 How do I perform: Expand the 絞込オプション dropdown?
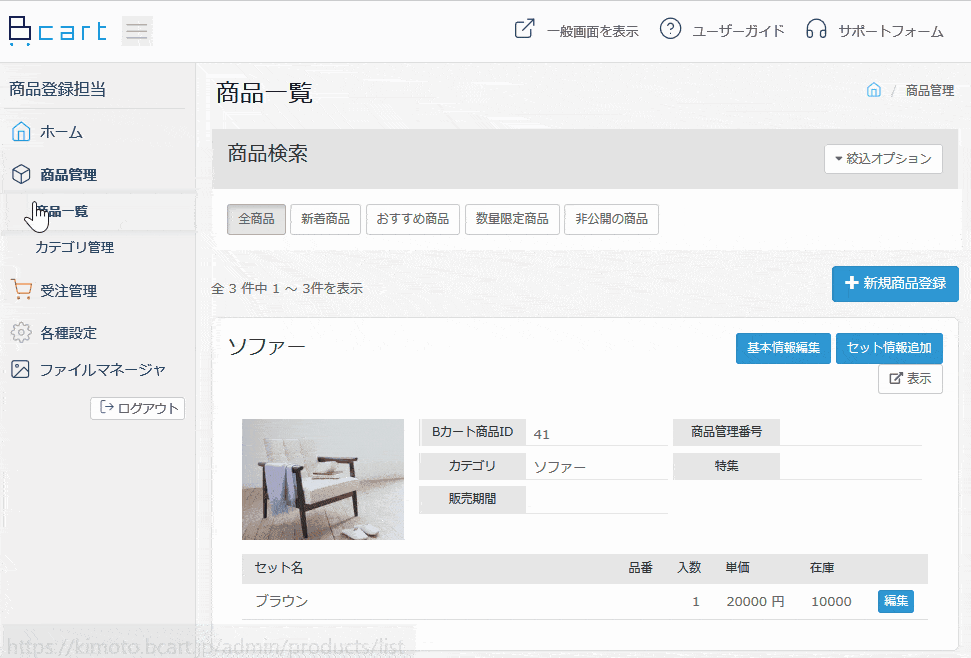(x=883, y=158)
